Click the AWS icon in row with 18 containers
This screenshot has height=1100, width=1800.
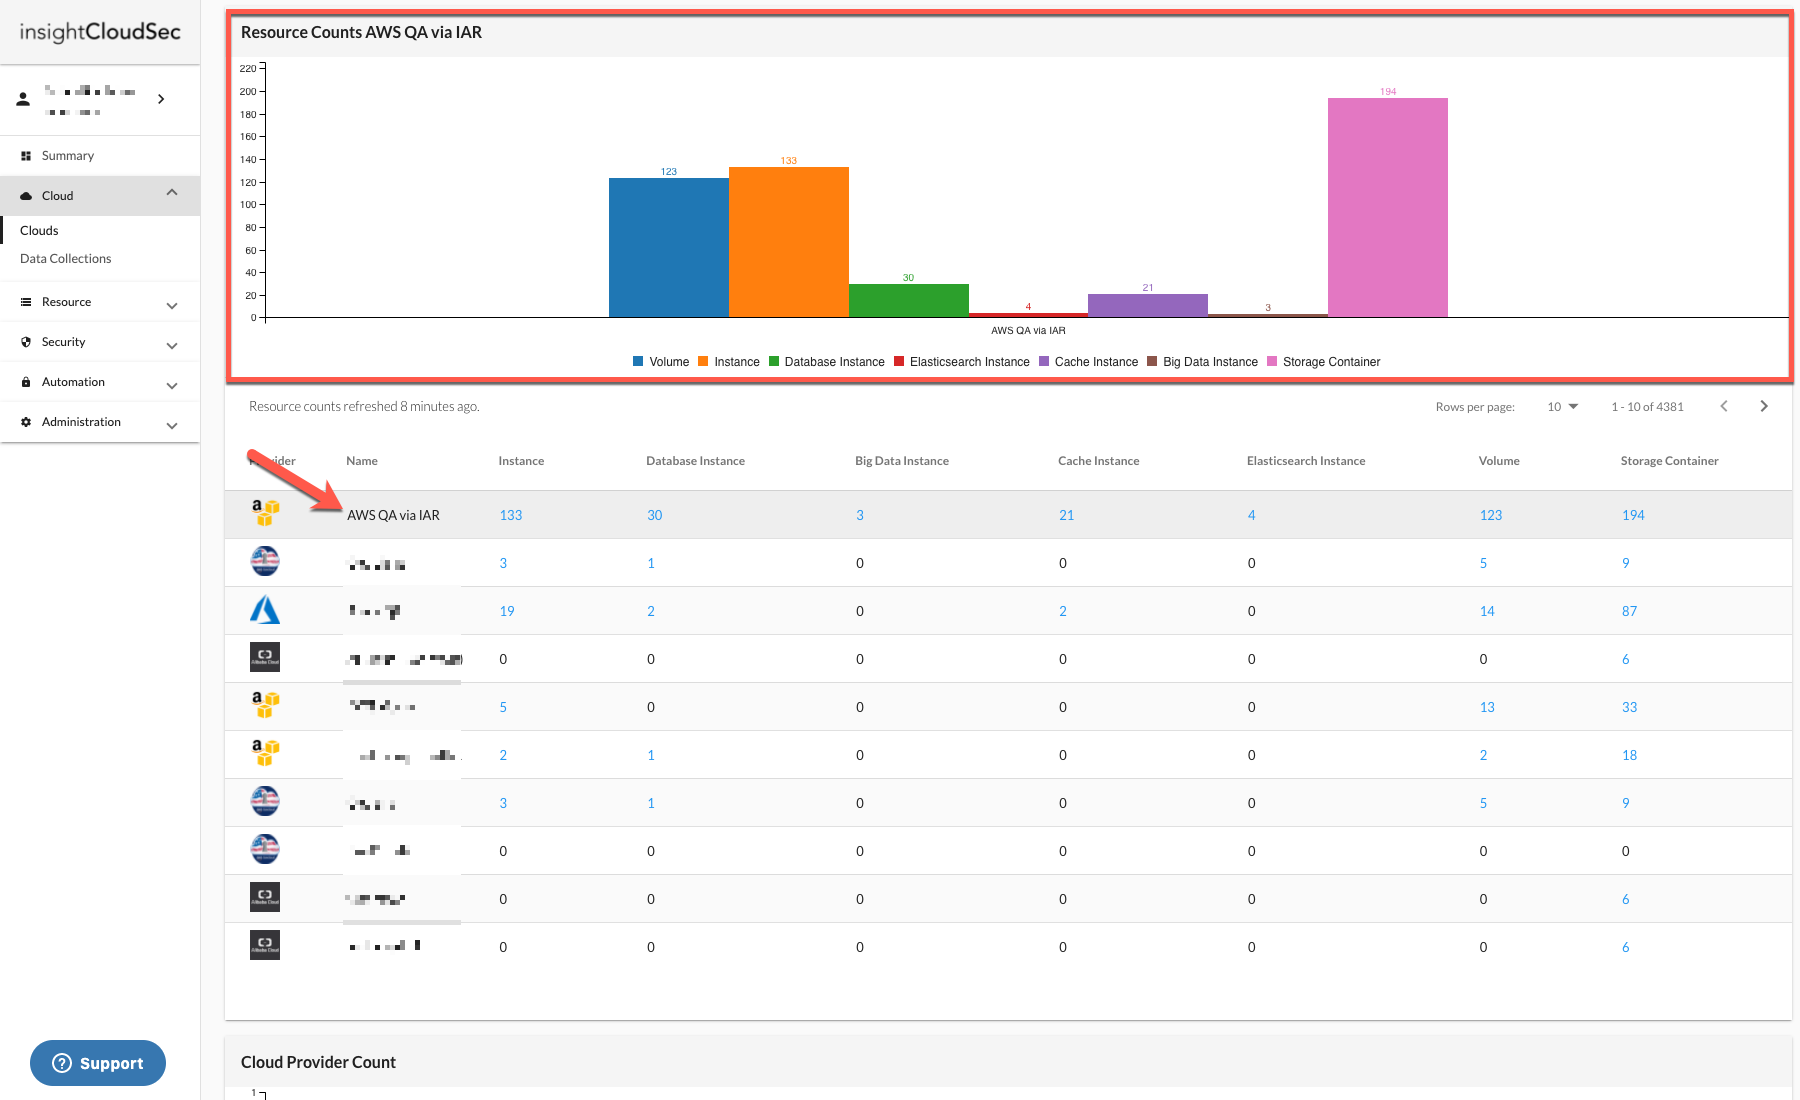[265, 753]
